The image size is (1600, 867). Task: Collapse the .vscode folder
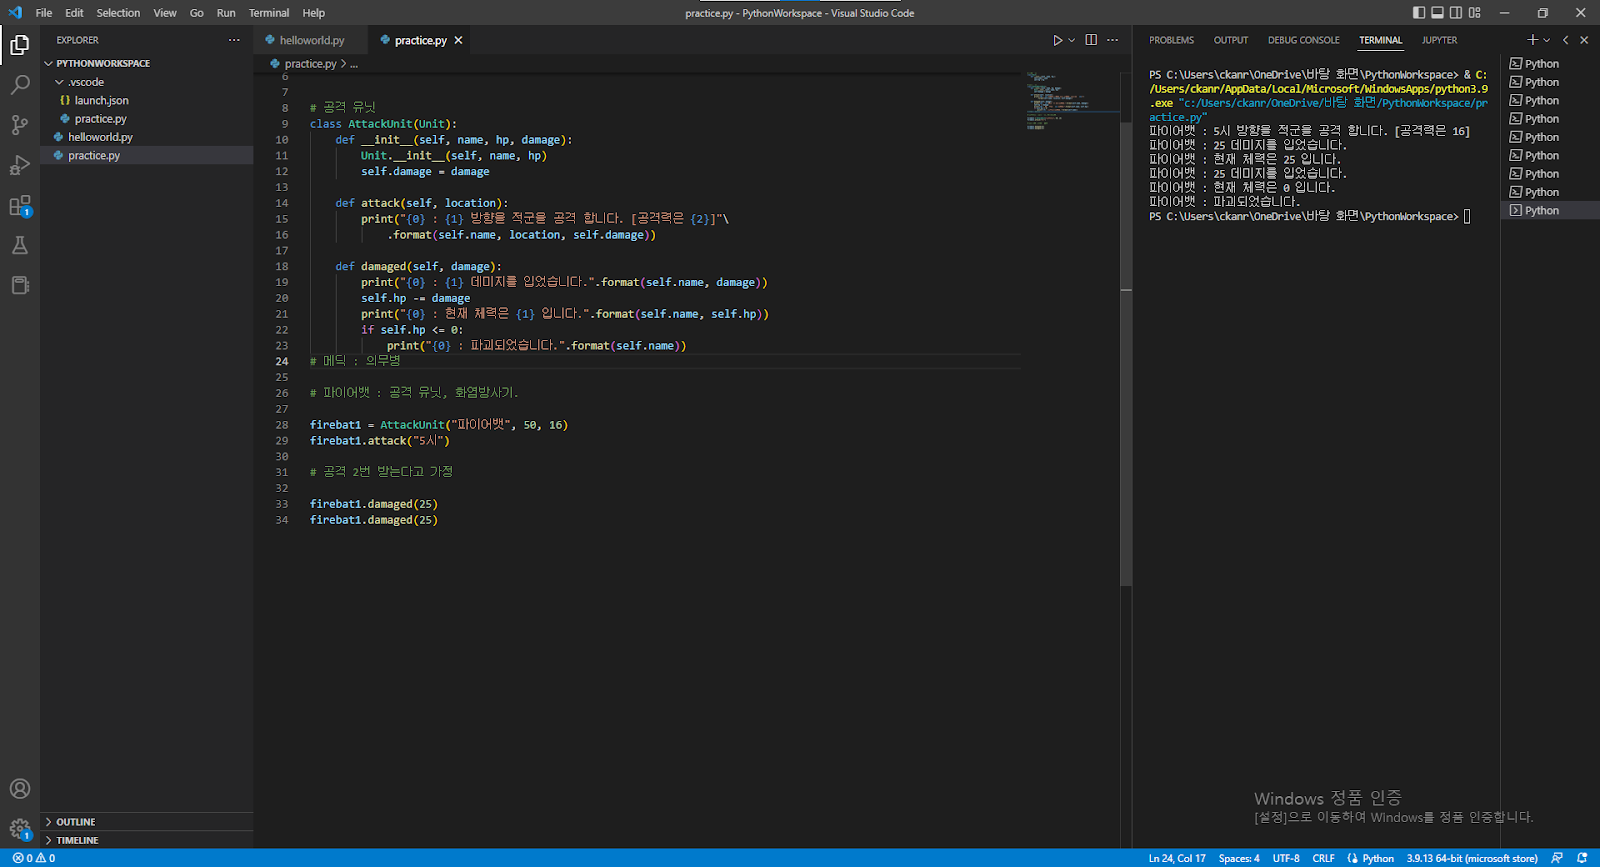click(85, 82)
